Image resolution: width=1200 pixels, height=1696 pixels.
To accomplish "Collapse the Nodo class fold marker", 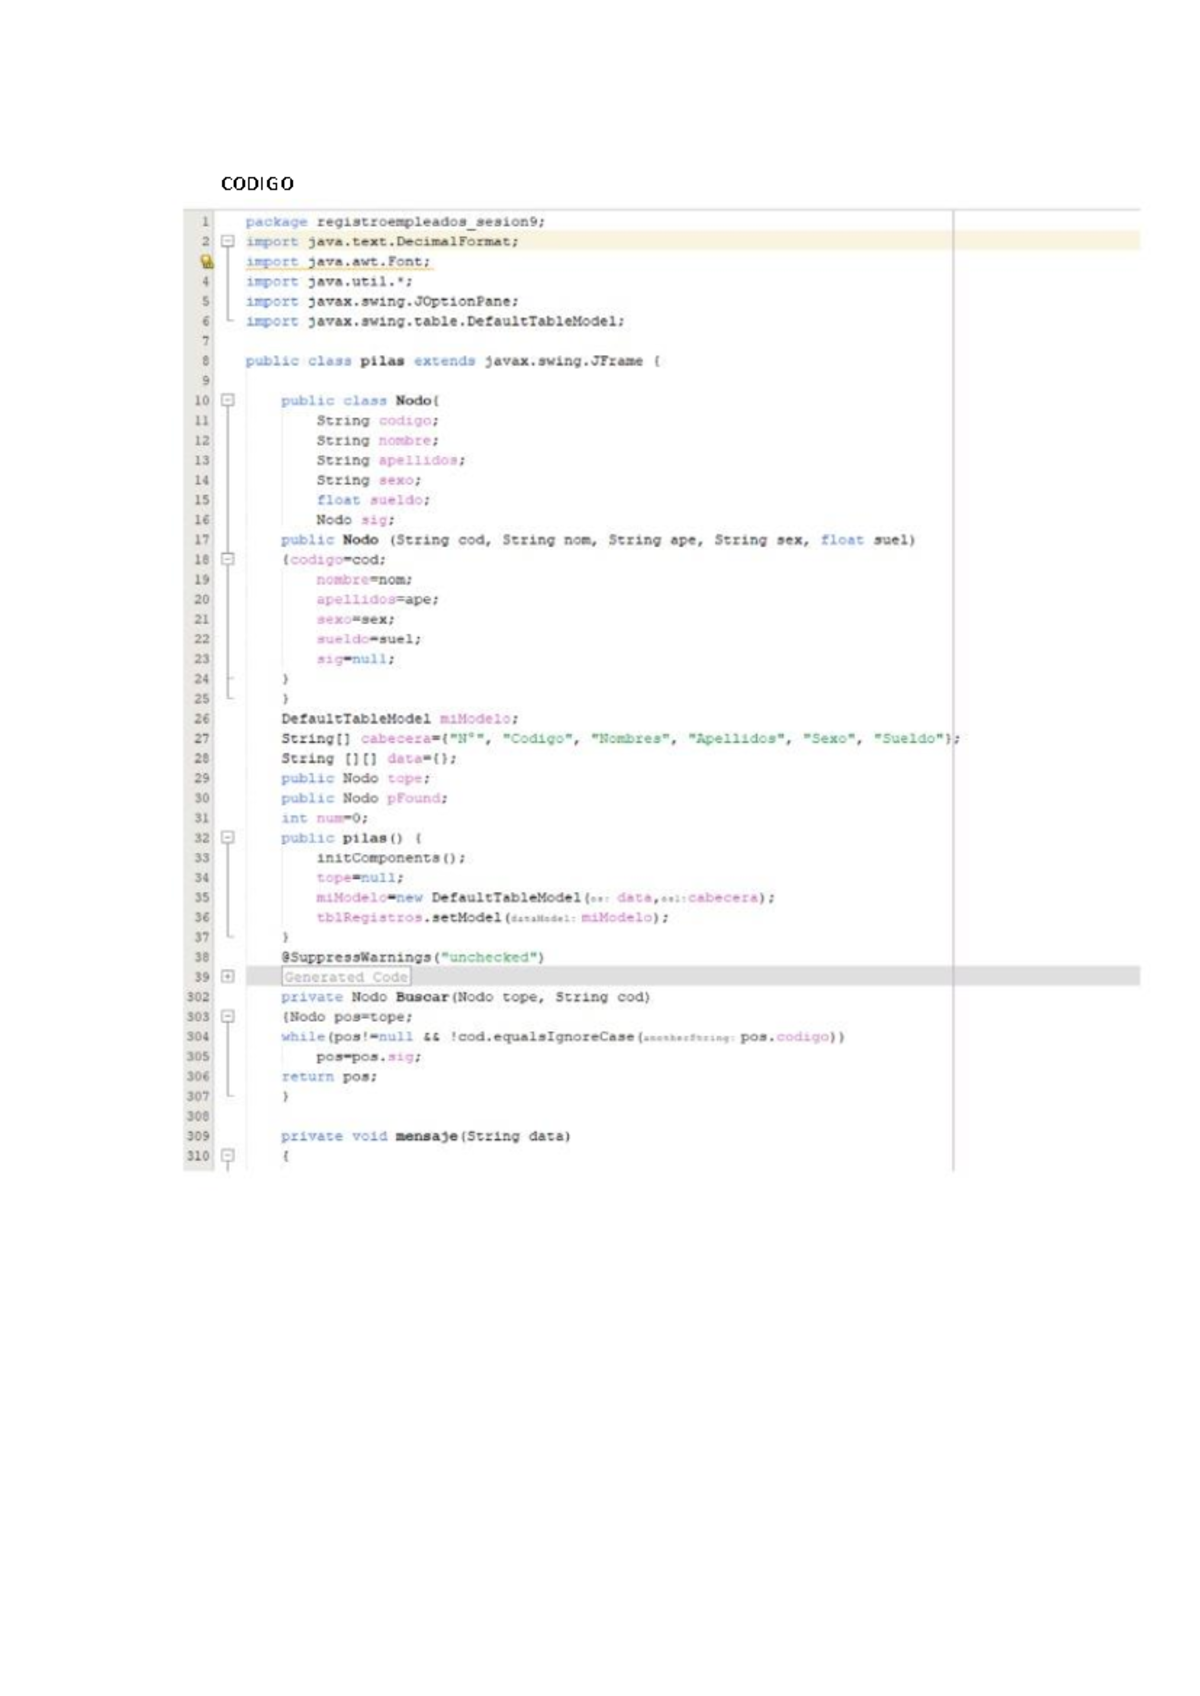I will click(x=228, y=400).
